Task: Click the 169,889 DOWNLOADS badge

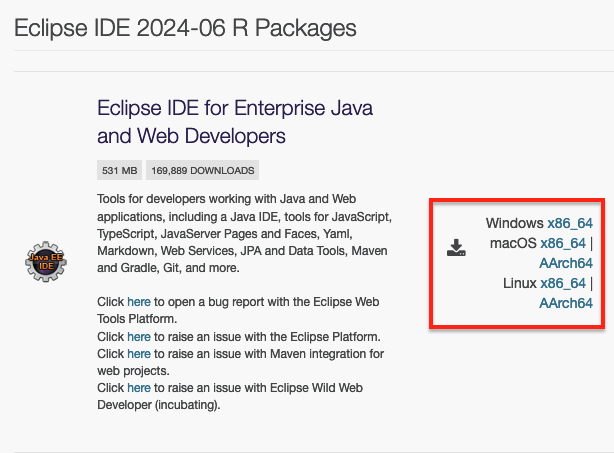Action: point(202,170)
